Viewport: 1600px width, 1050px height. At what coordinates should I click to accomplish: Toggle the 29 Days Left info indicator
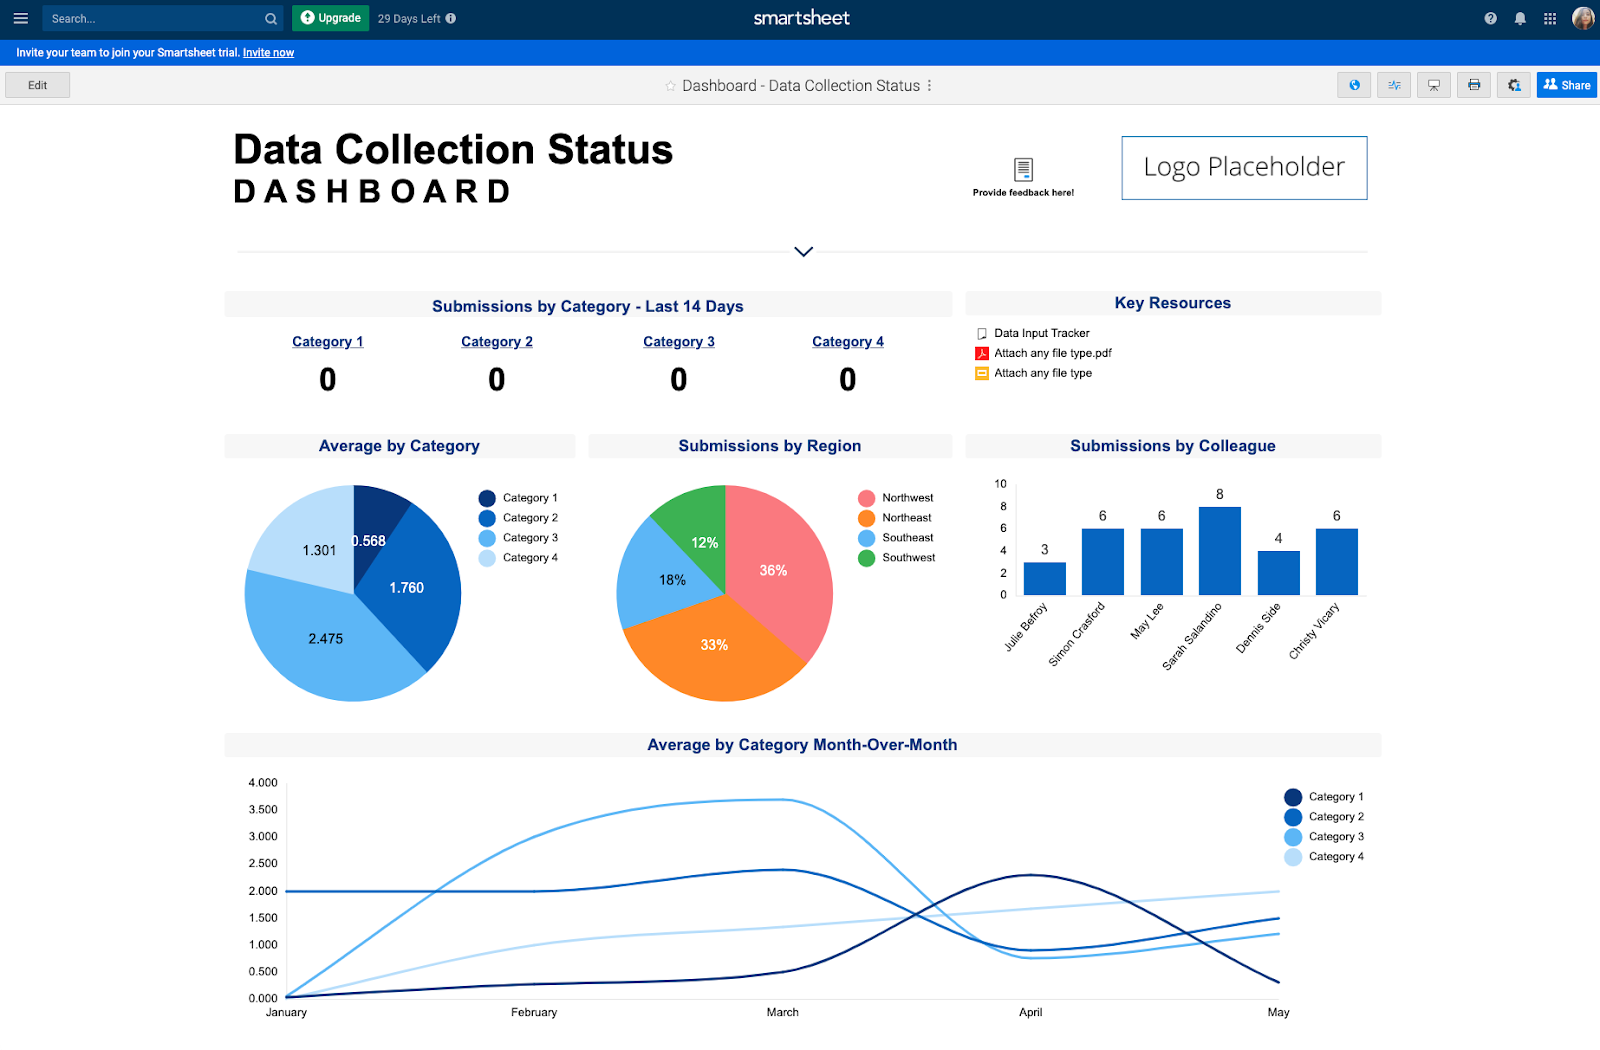[450, 18]
